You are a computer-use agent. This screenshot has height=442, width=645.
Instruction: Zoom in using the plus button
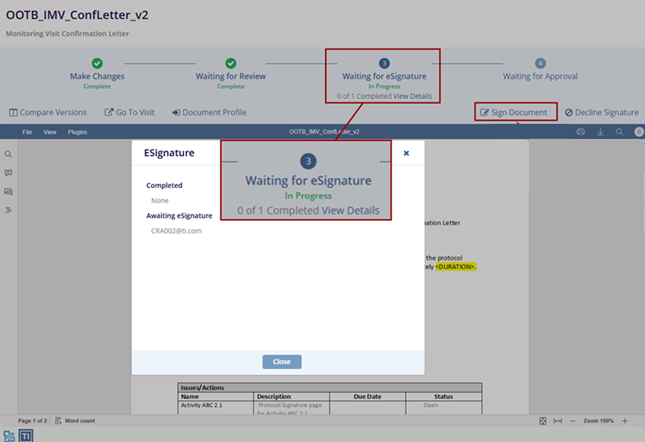click(x=625, y=421)
